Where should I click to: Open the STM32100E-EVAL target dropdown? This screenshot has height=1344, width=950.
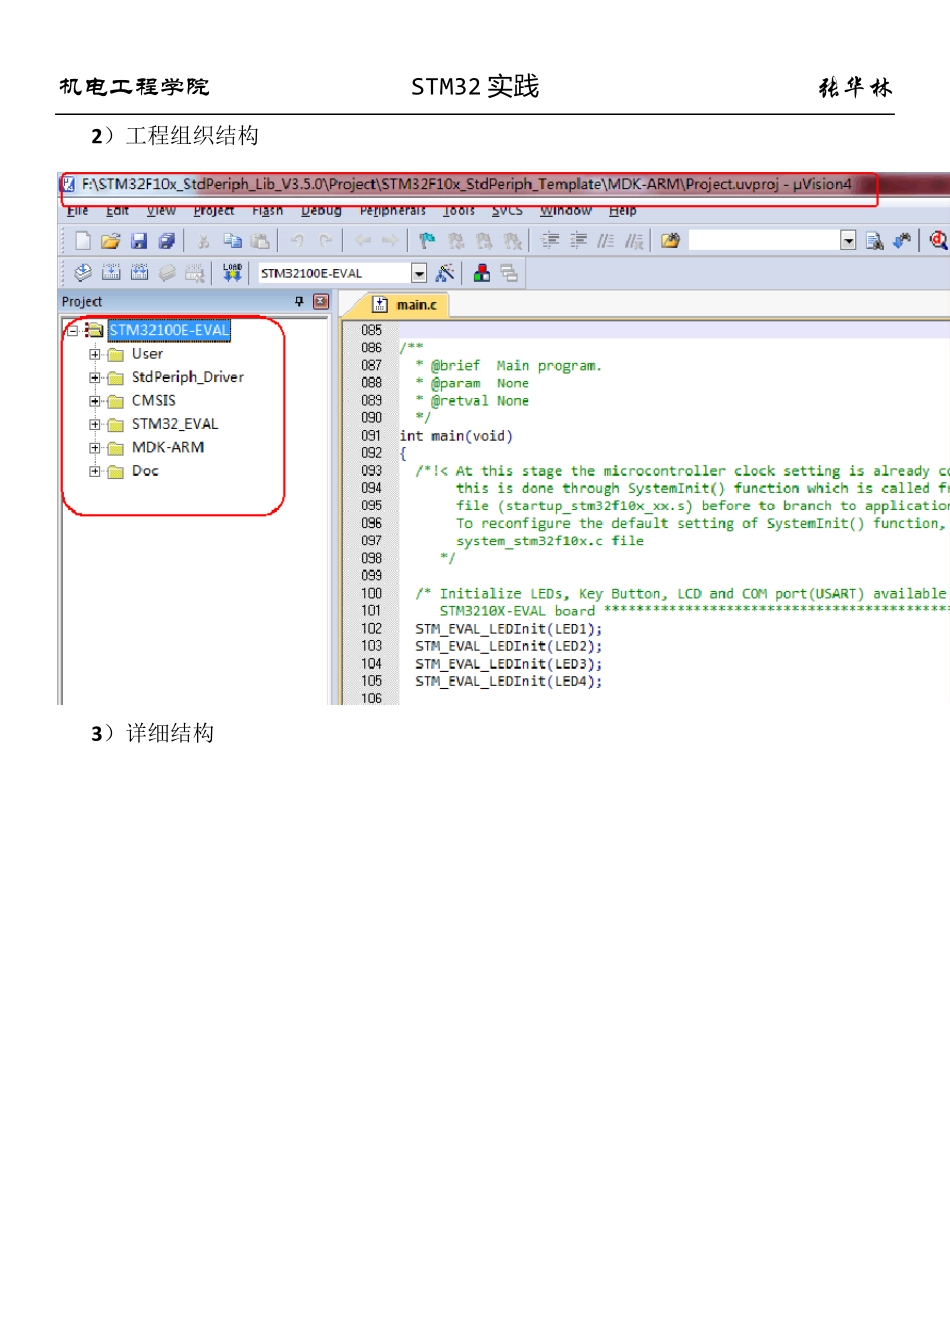(x=419, y=273)
